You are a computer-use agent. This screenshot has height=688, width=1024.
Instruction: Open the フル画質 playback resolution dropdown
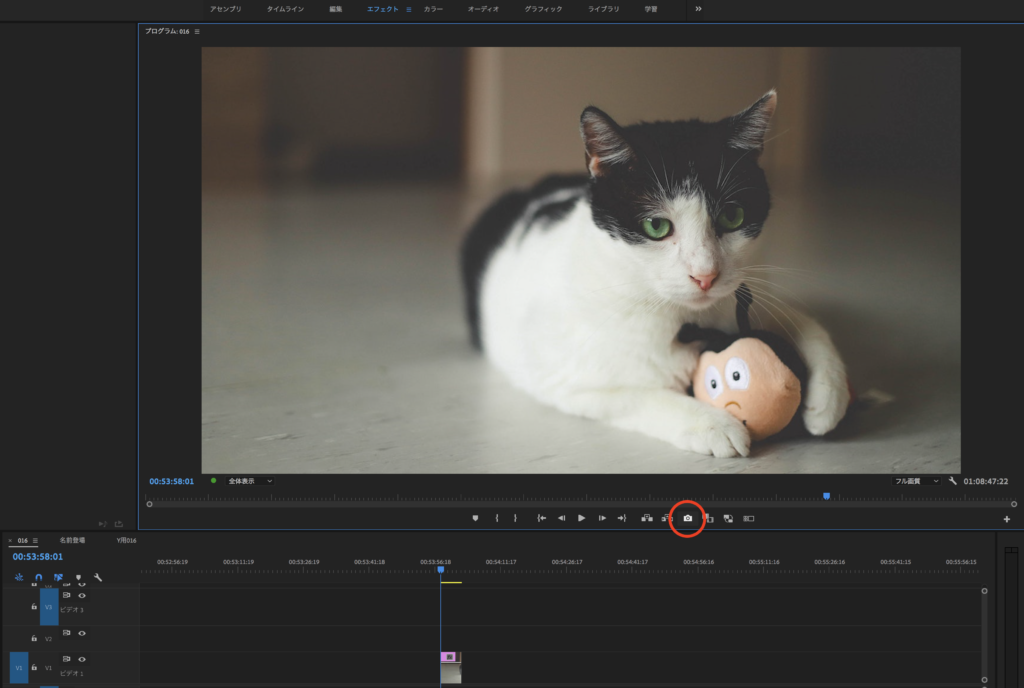coord(916,481)
